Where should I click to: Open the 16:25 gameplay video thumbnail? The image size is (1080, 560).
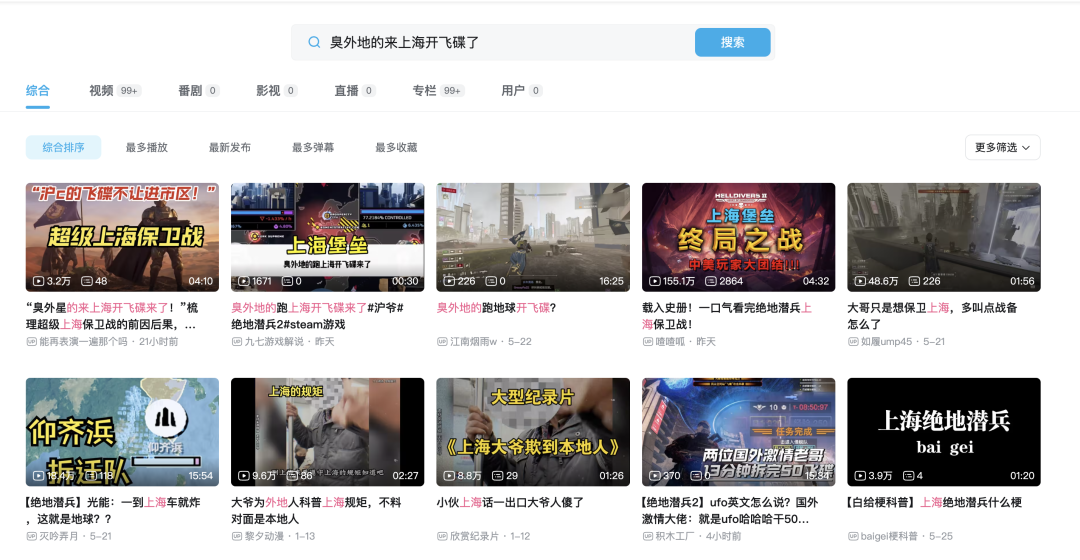533,237
